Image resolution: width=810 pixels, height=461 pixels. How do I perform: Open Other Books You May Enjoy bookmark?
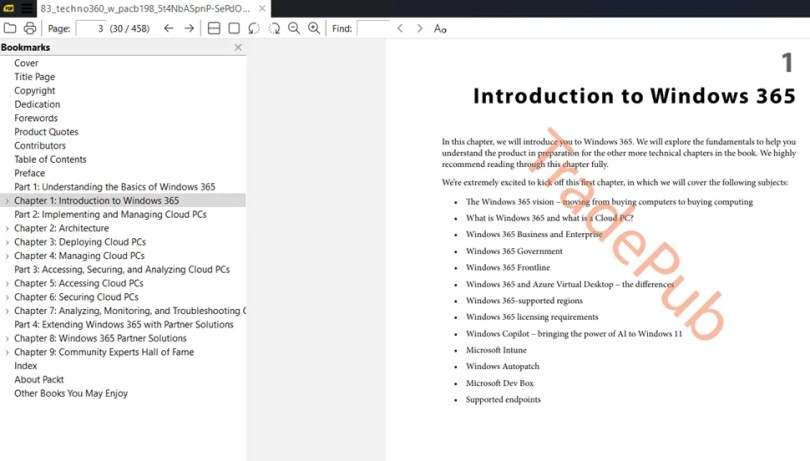[71, 393]
